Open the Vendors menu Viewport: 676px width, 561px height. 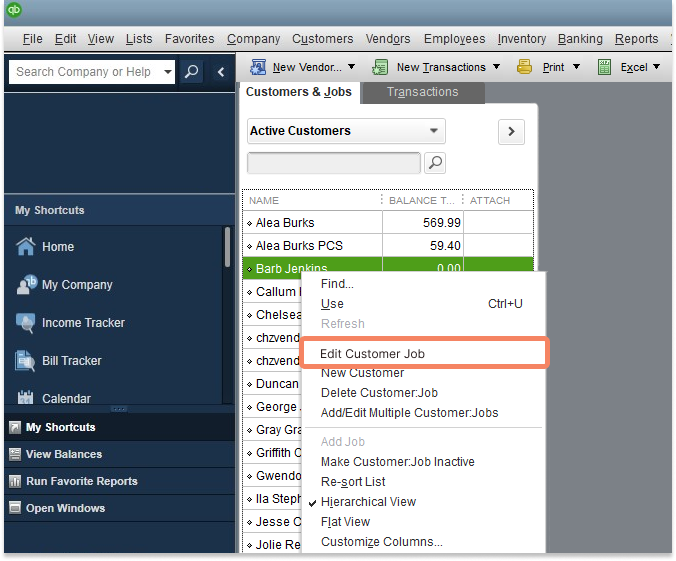[x=388, y=39]
